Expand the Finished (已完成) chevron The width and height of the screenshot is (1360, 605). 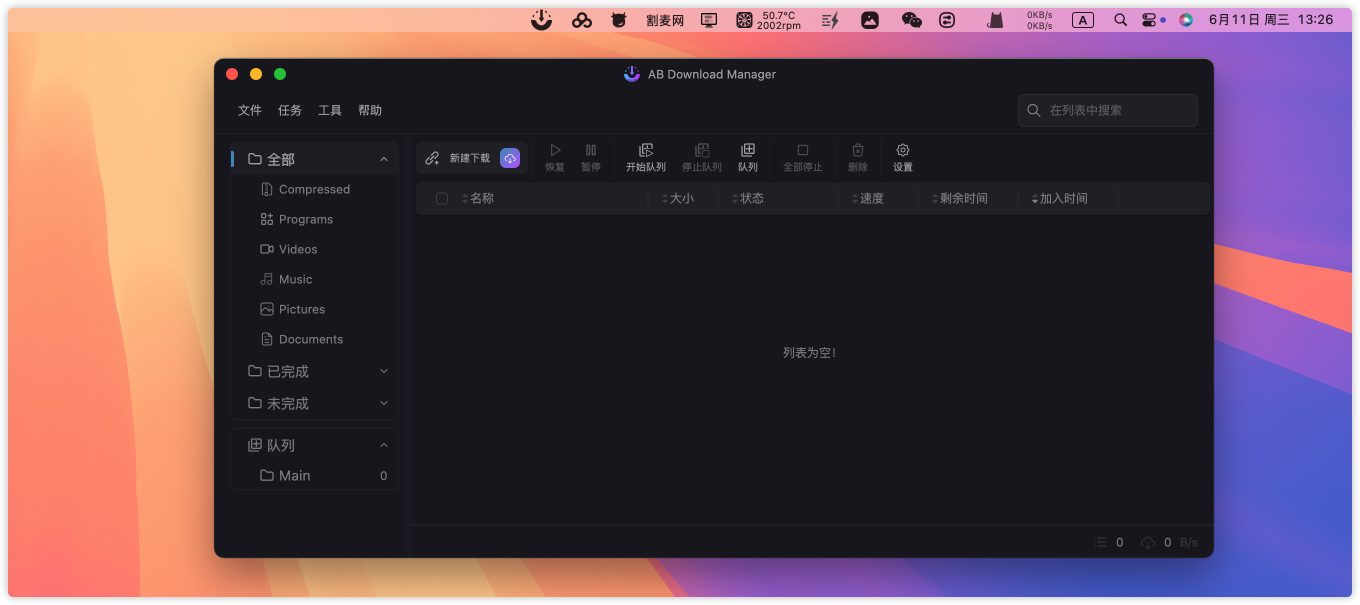[x=384, y=371]
